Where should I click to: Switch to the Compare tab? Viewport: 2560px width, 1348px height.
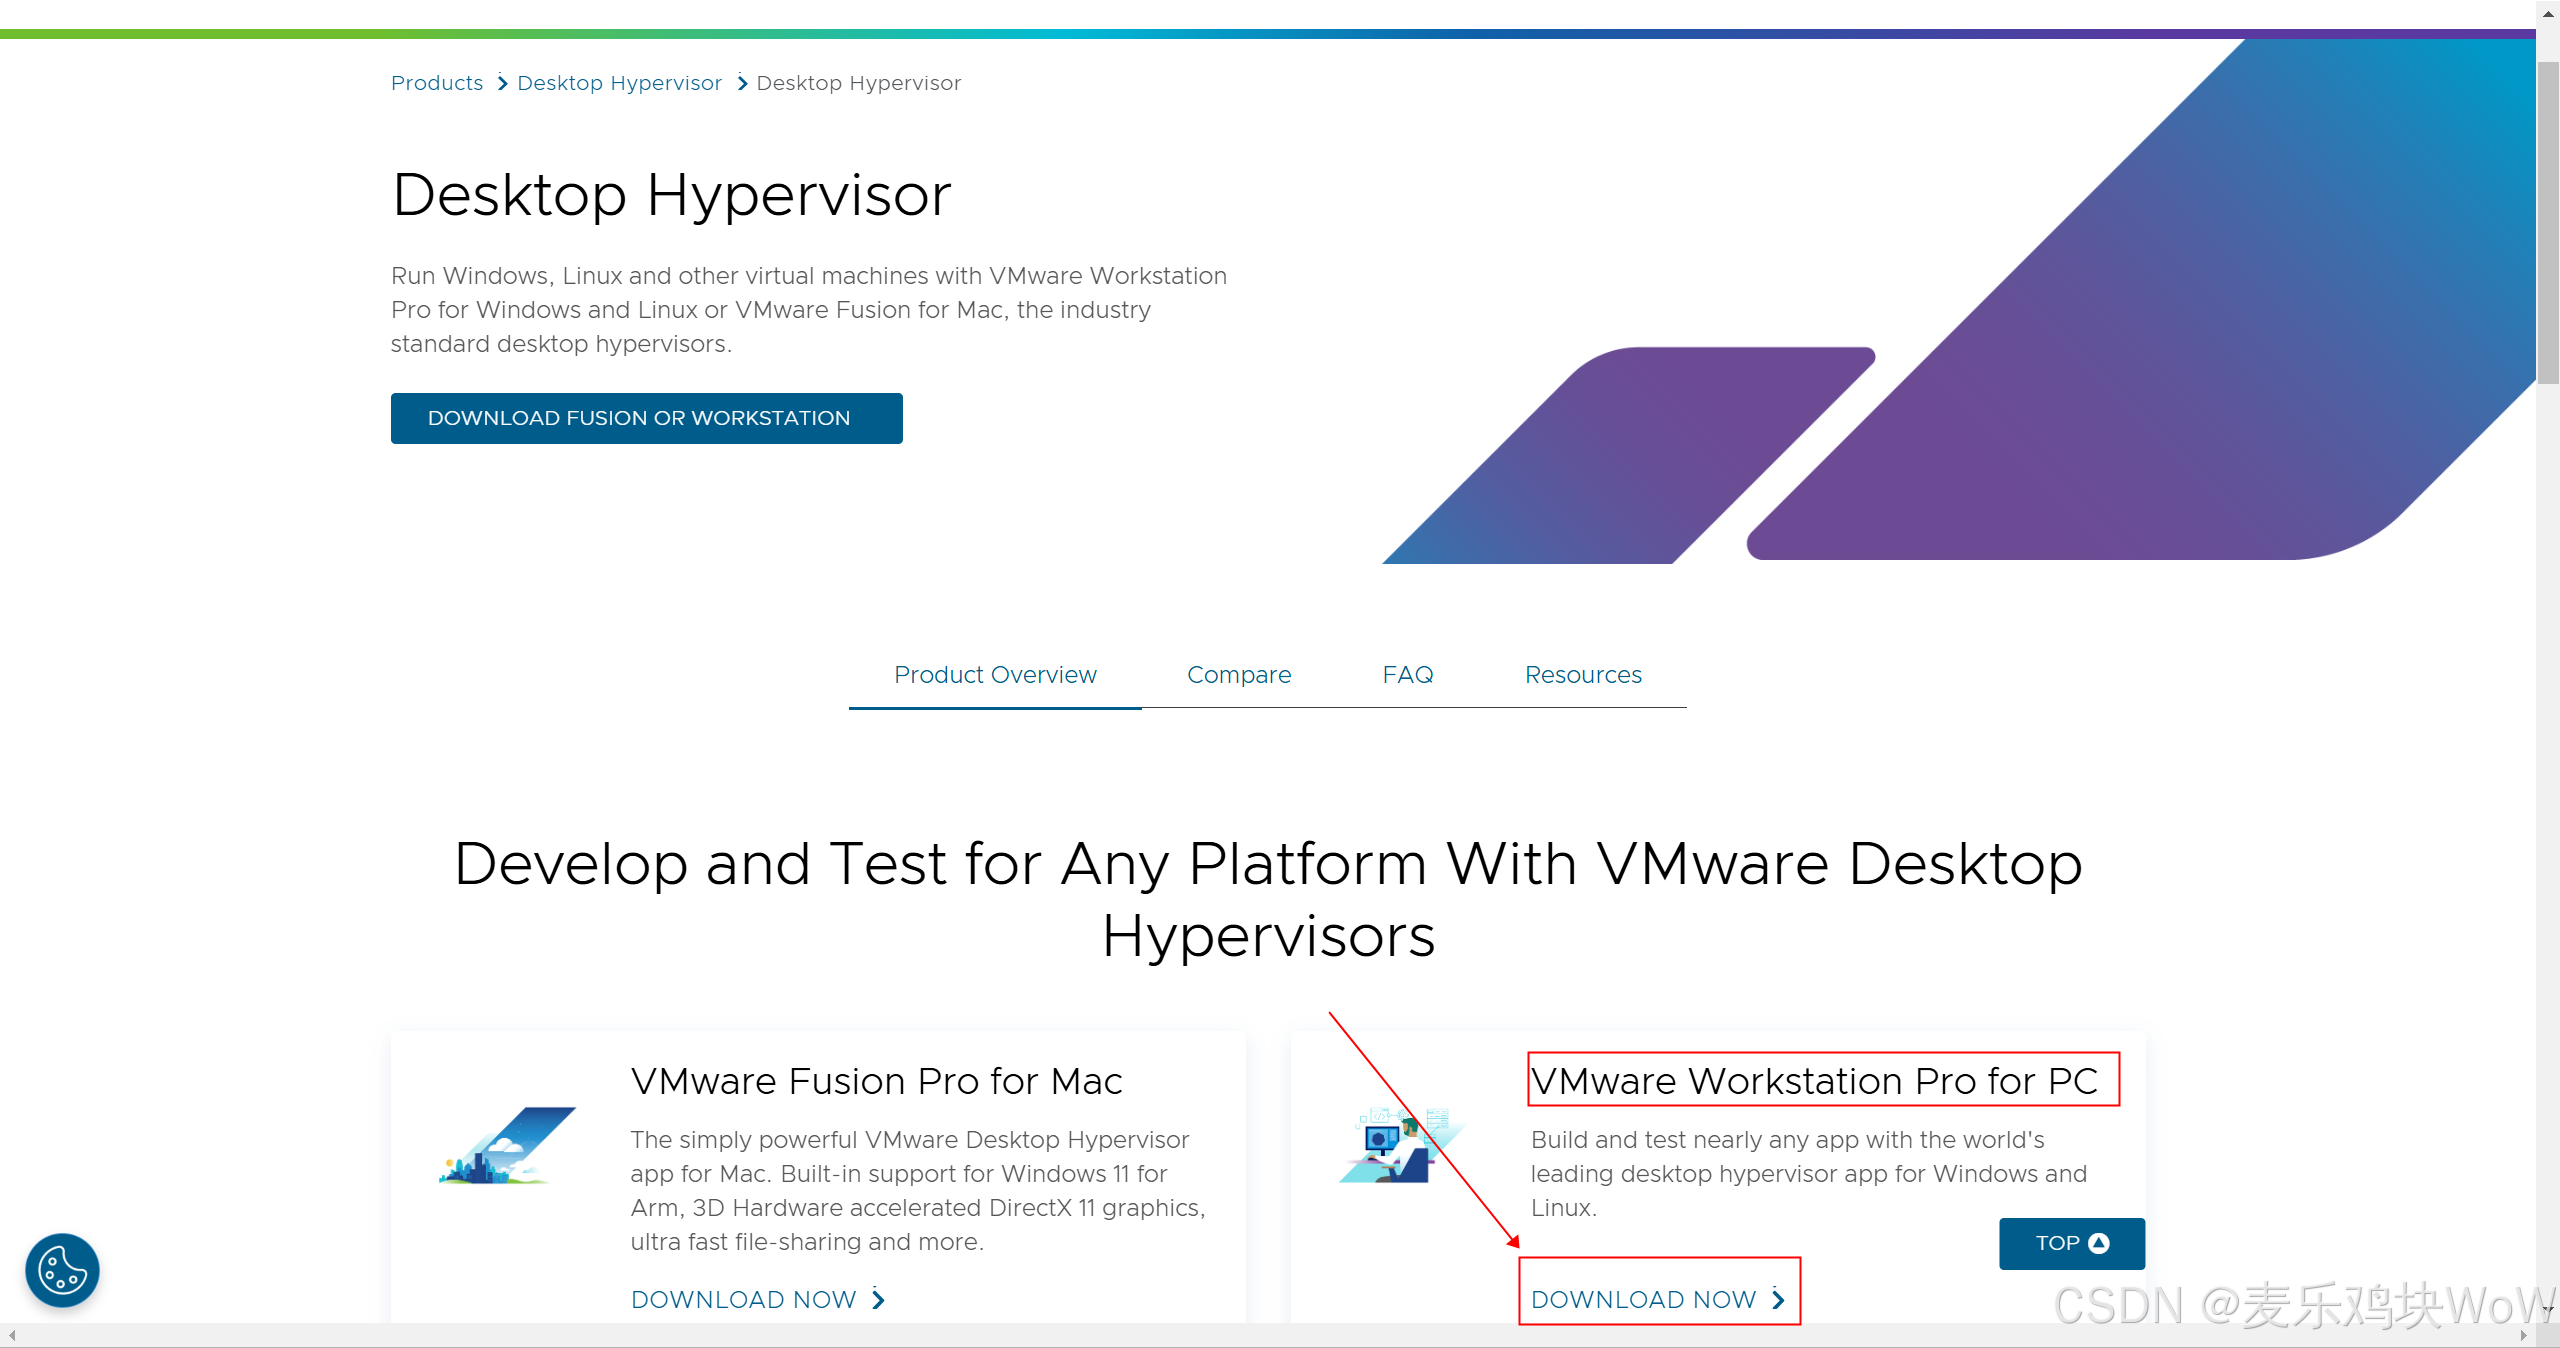[x=1239, y=675]
